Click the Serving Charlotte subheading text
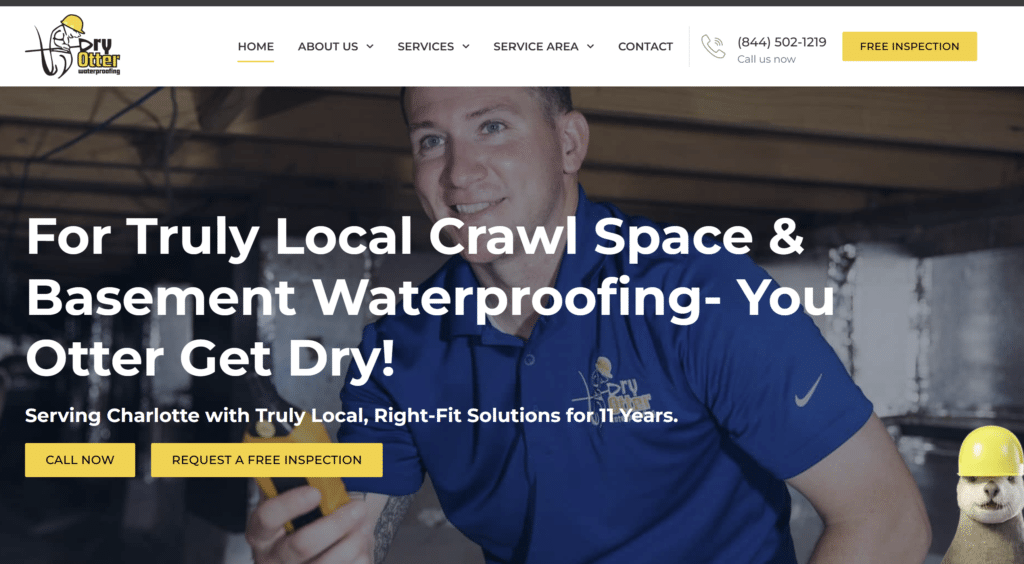 pyautogui.click(x=351, y=415)
